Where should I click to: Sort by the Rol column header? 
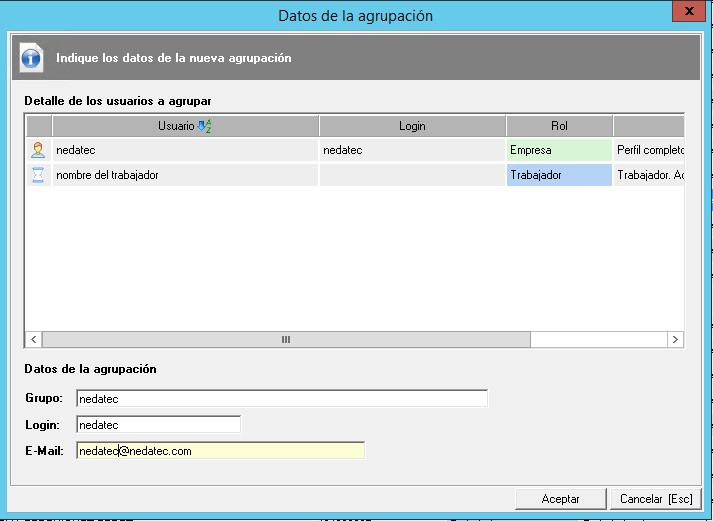click(x=559, y=126)
